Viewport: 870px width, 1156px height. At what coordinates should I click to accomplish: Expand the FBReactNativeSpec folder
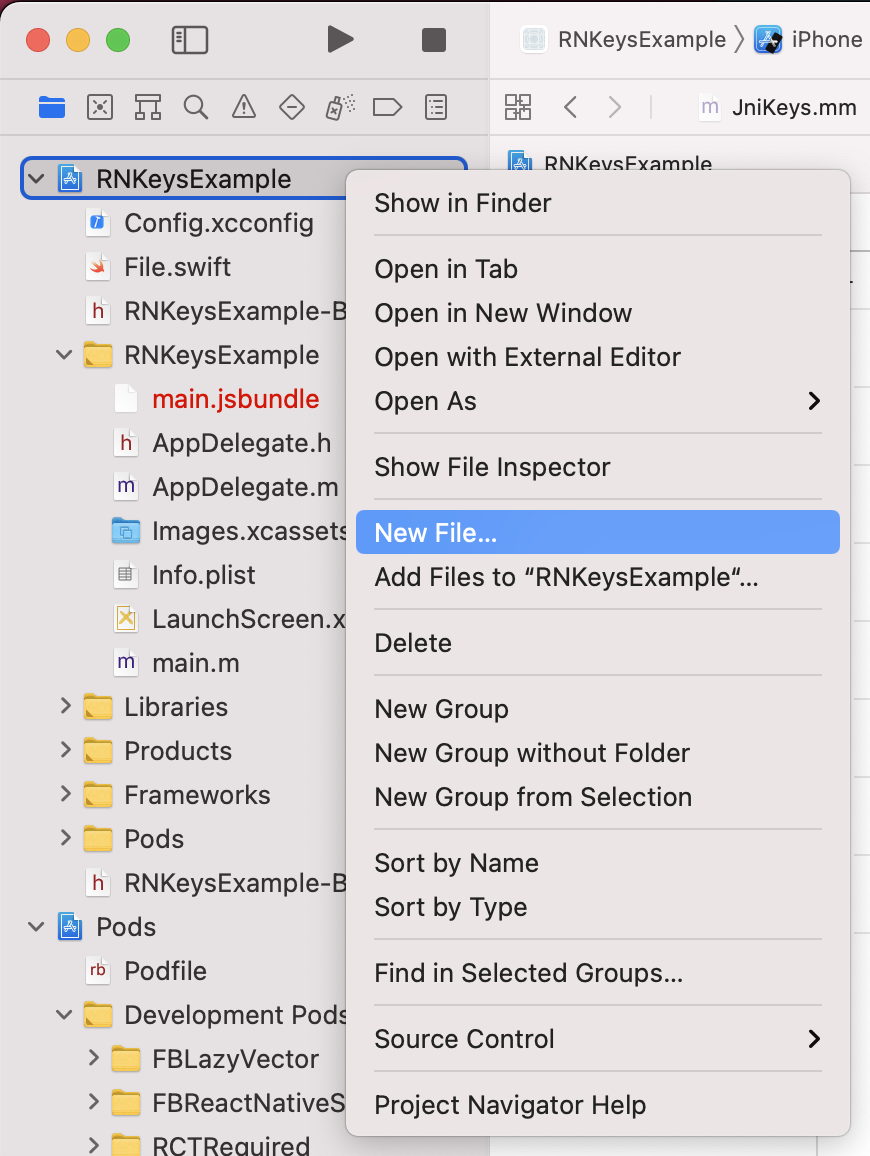(x=93, y=1102)
